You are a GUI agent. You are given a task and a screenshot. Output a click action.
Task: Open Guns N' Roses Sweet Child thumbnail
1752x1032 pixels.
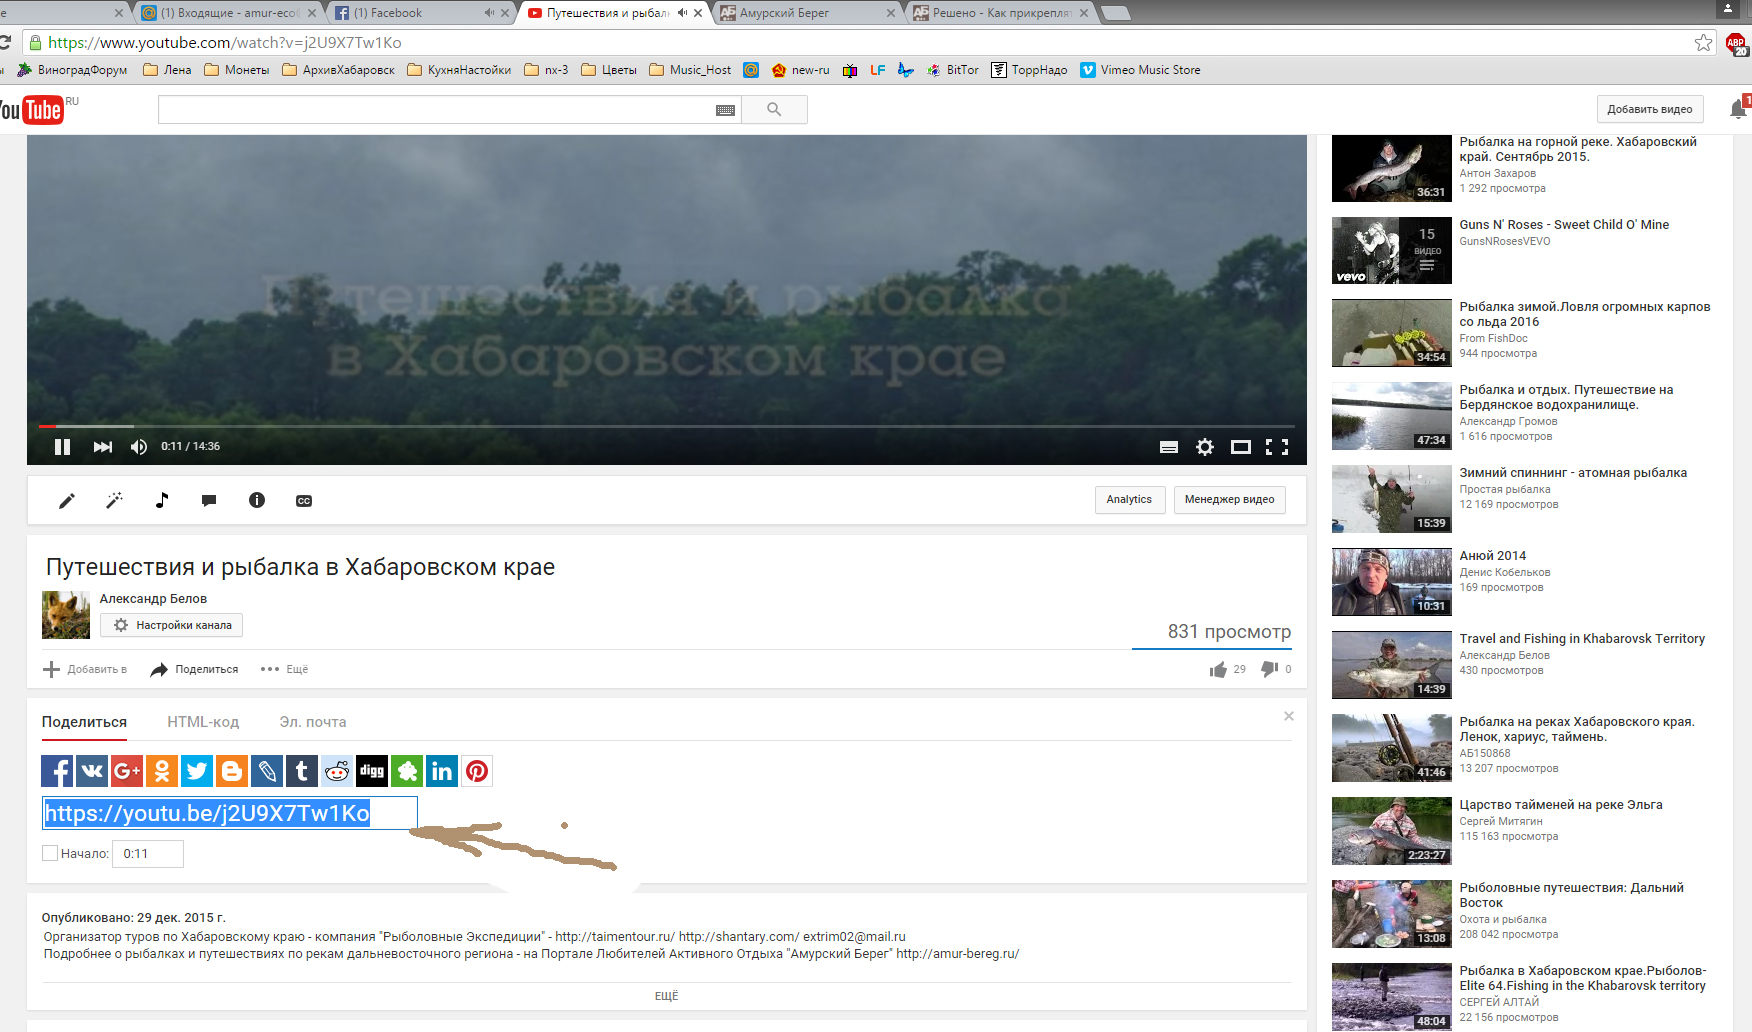(1391, 250)
